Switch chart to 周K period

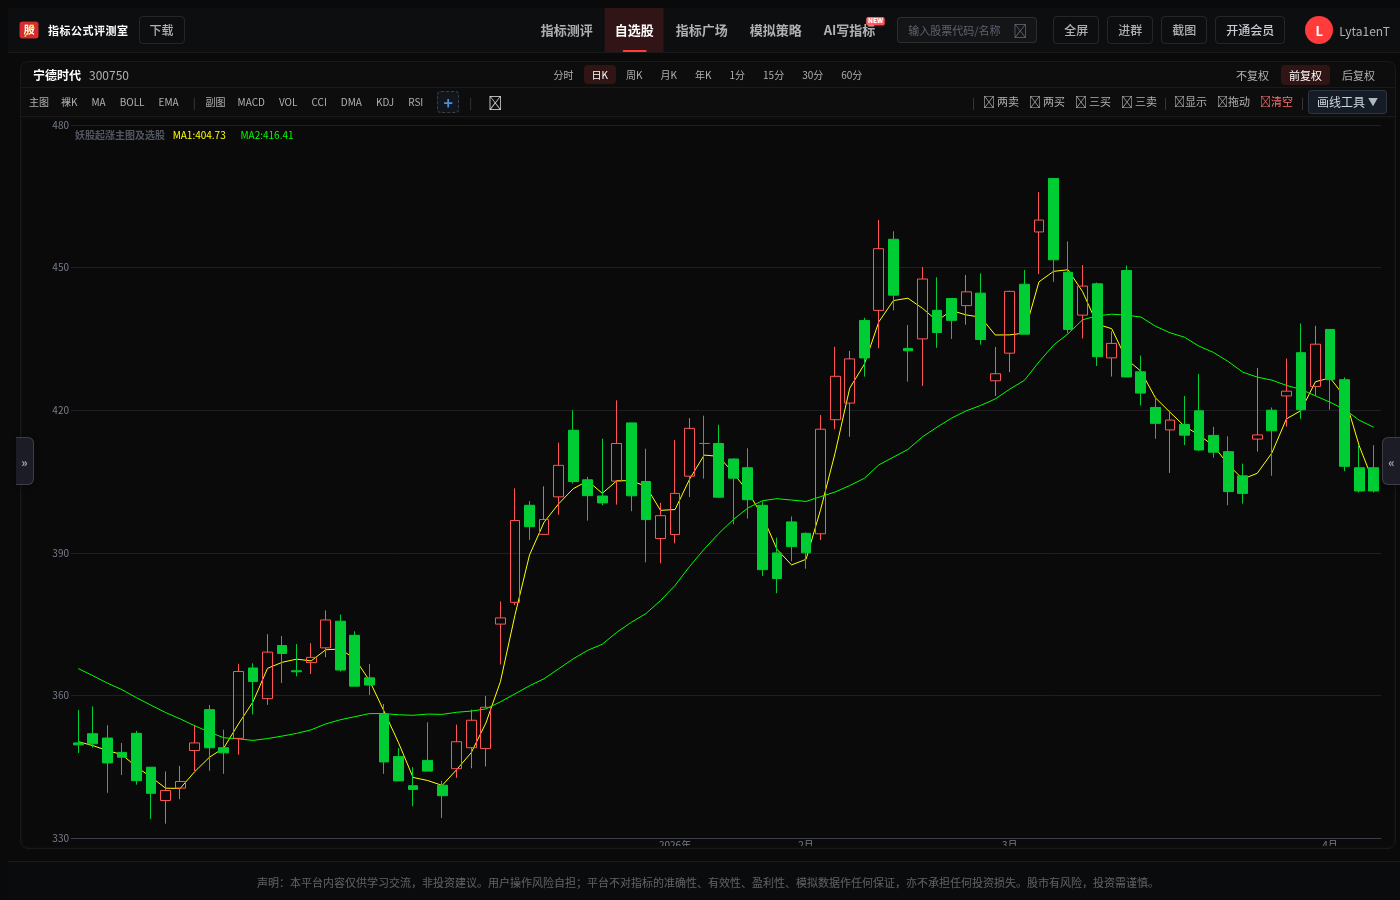[x=634, y=76]
